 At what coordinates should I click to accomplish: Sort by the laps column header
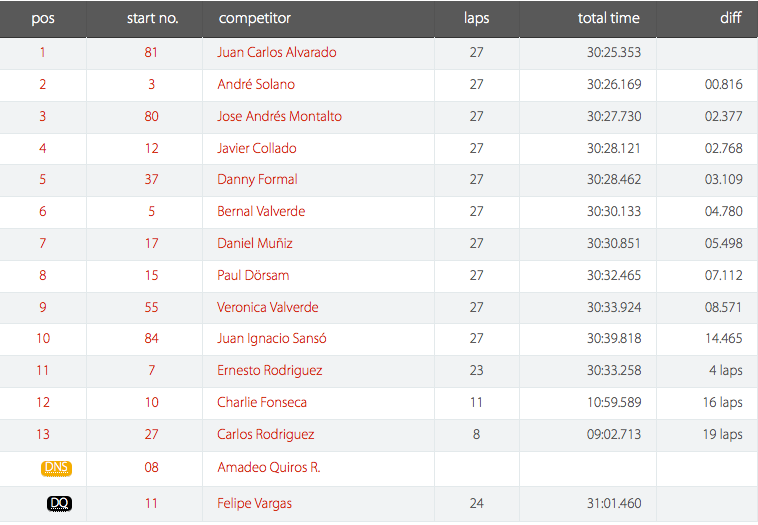(477, 18)
